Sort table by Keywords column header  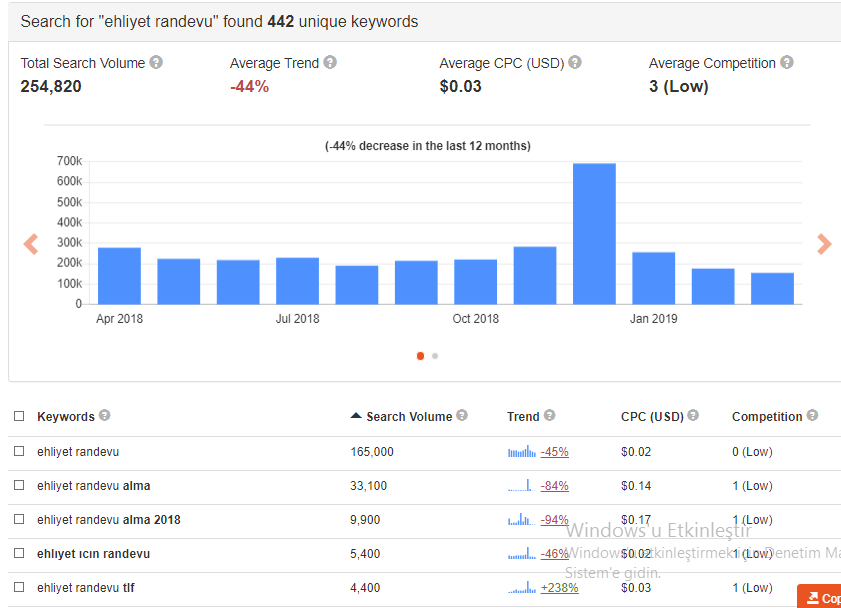pos(65,417)
